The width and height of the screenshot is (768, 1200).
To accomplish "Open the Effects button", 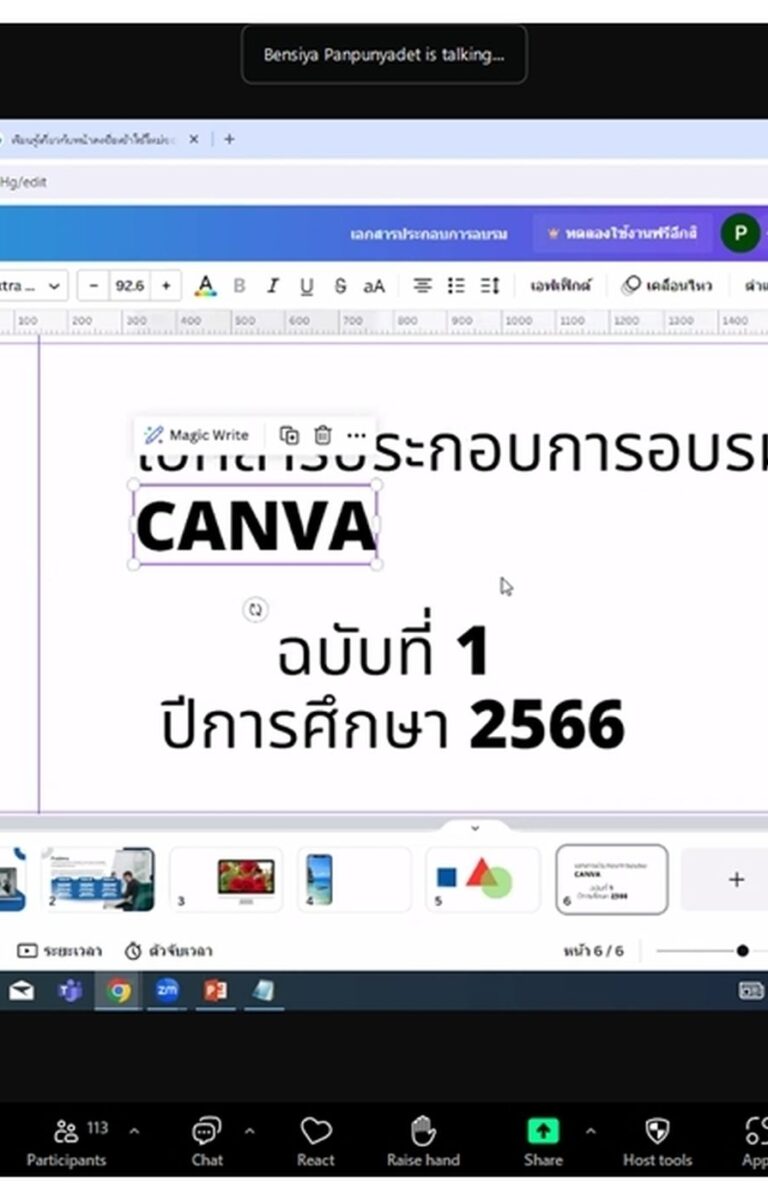I will tap(560, 286).
